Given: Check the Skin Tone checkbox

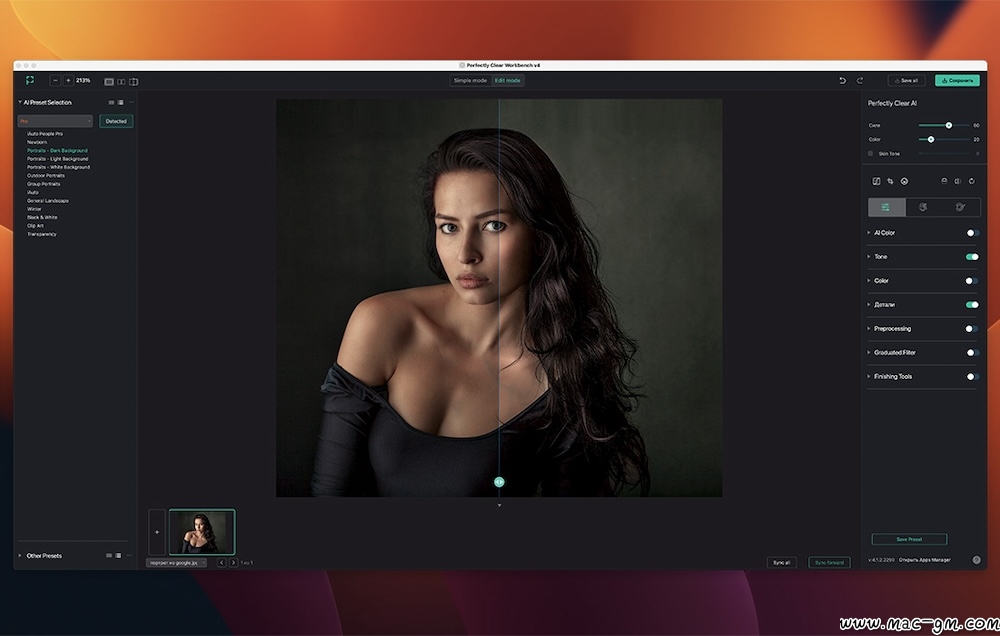Looking at the screenshot, I should [x=871, y=154].
